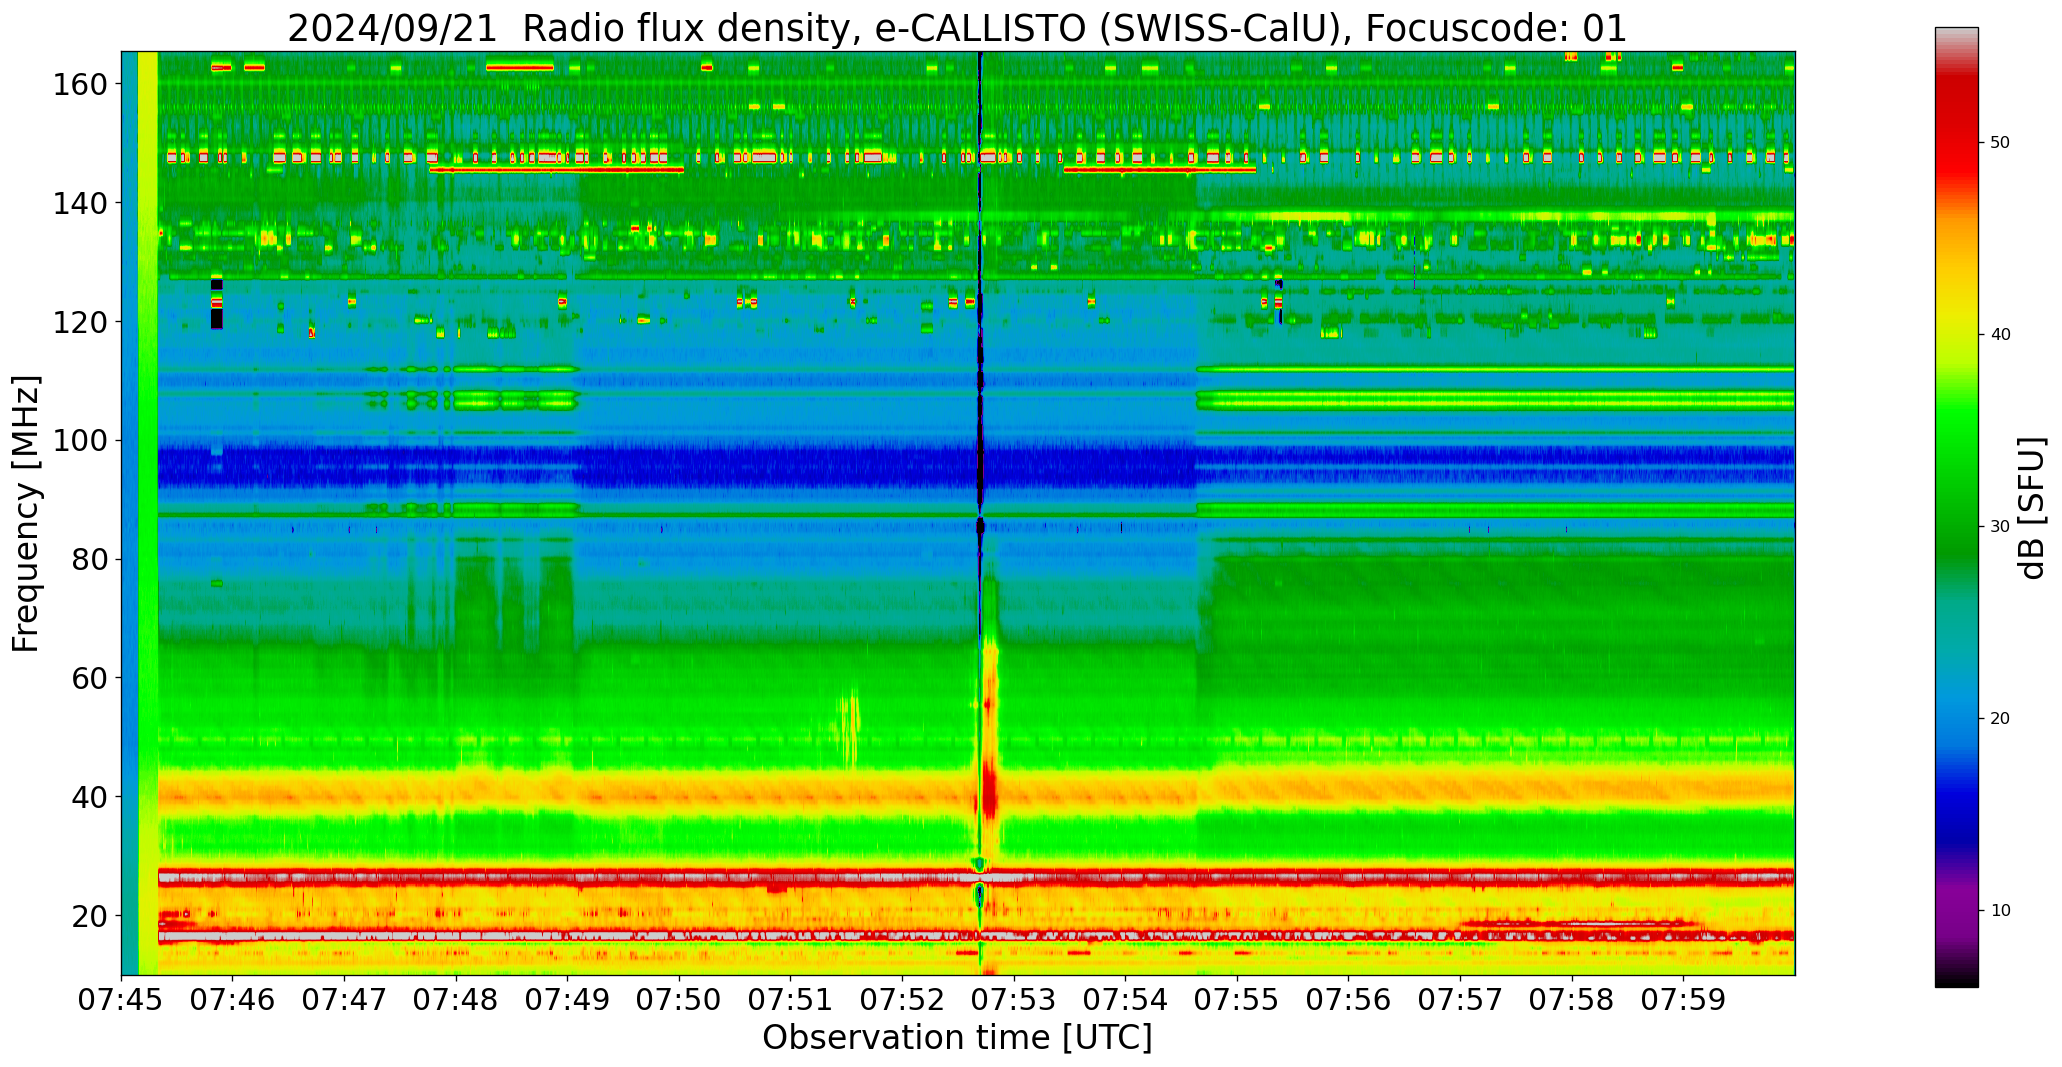
Task: Select the 'Frequency [MHz]' axis label
Action: point(26,513)
